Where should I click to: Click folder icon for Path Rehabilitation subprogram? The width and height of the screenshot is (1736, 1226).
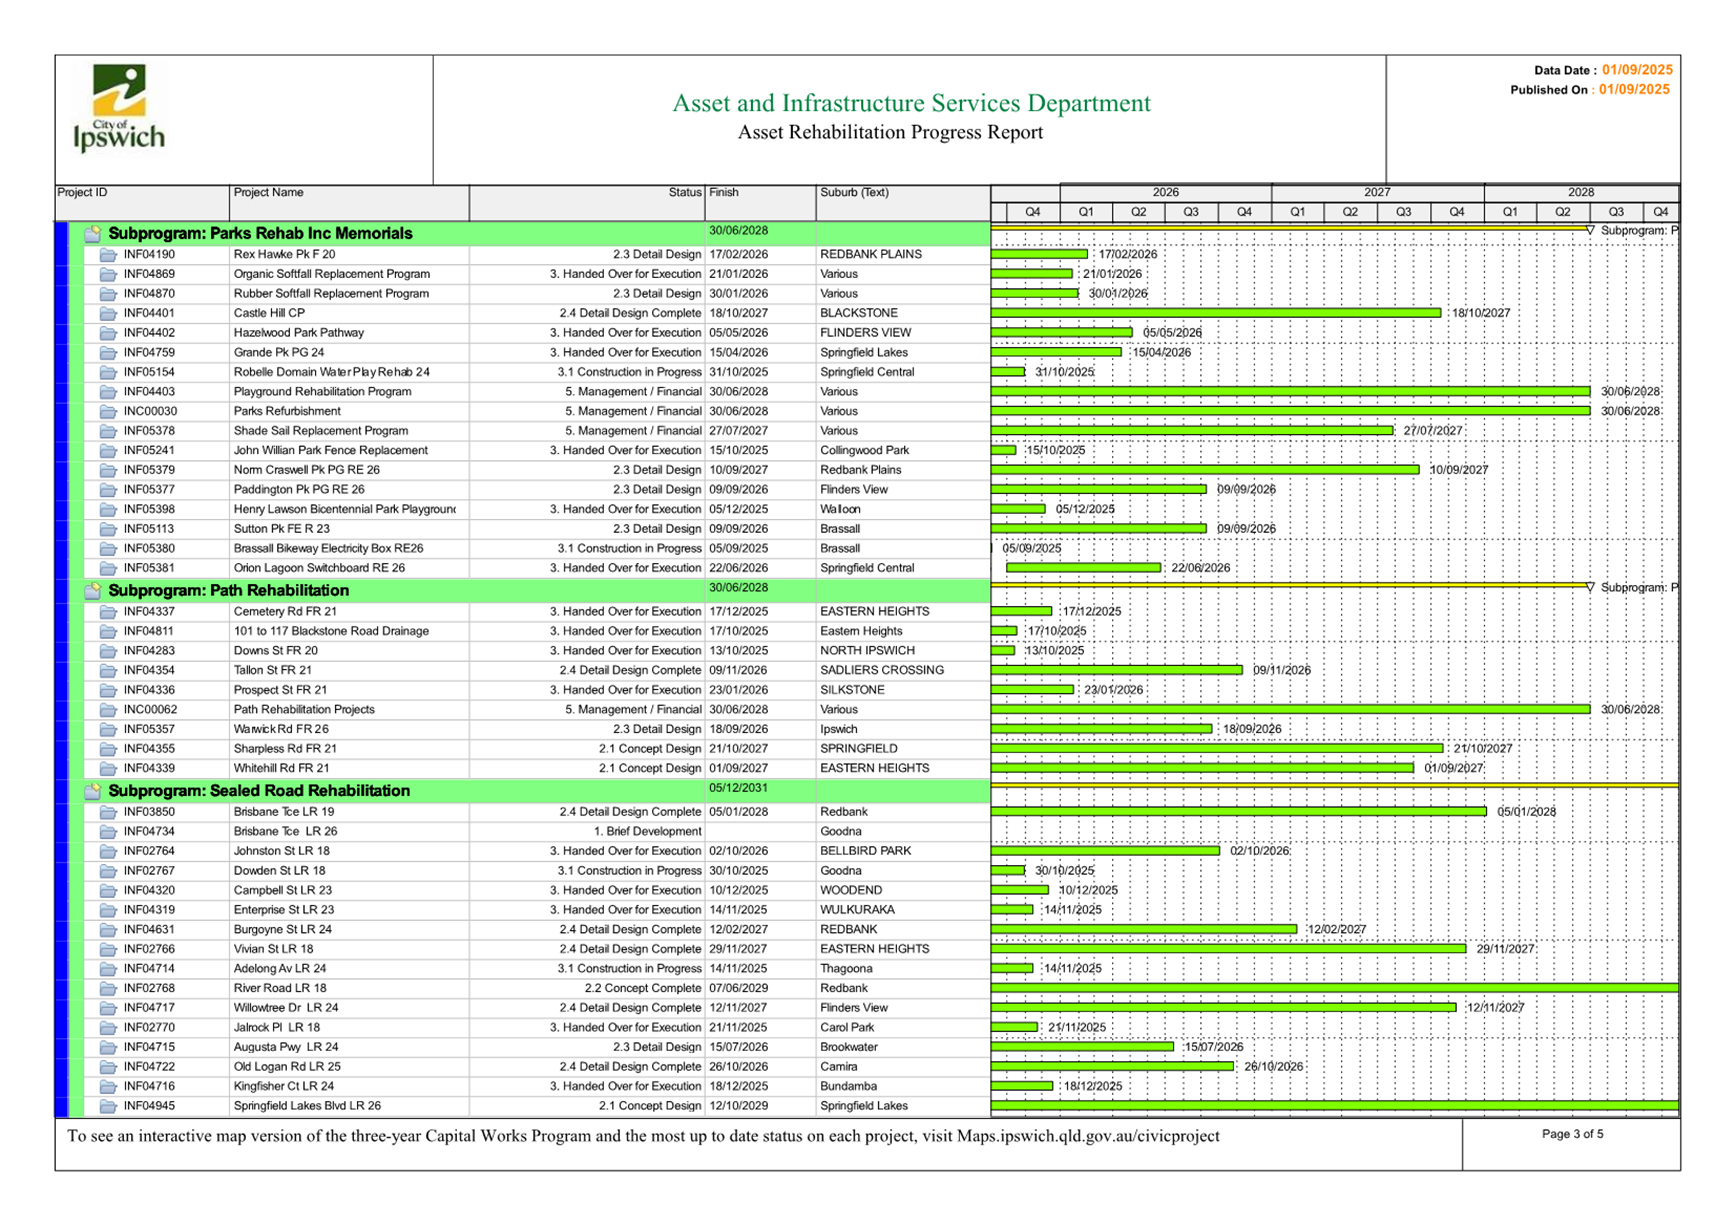click(x=93, y=590)
